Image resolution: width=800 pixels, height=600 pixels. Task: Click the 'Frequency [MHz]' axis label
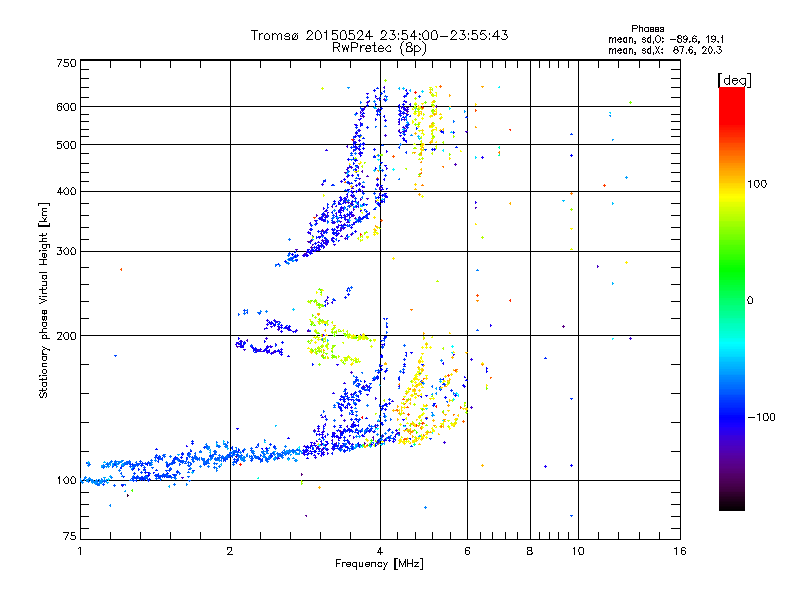[x=379, y=564]
